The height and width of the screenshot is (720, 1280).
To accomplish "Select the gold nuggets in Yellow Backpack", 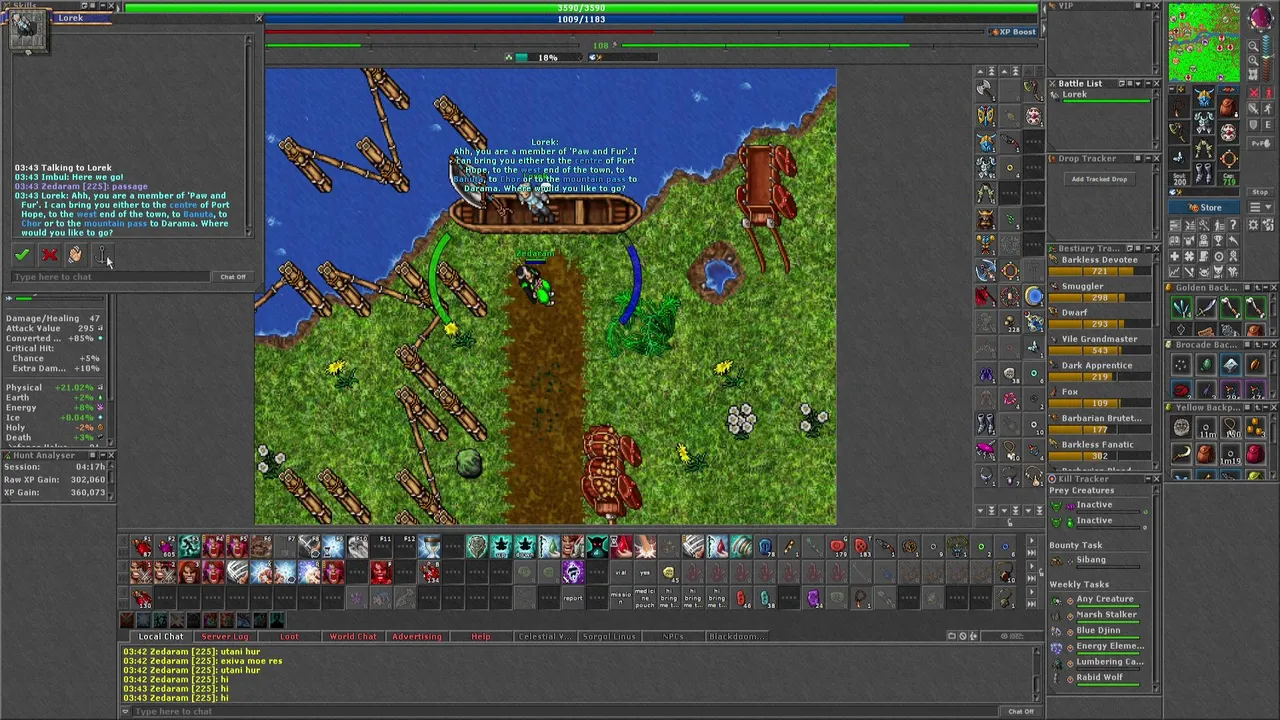I will [x=1256, y=427].
